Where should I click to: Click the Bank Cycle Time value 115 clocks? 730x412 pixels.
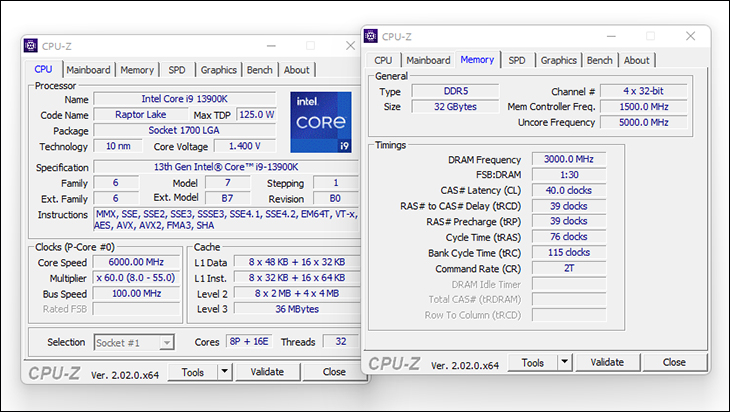[x=569, y=253]
